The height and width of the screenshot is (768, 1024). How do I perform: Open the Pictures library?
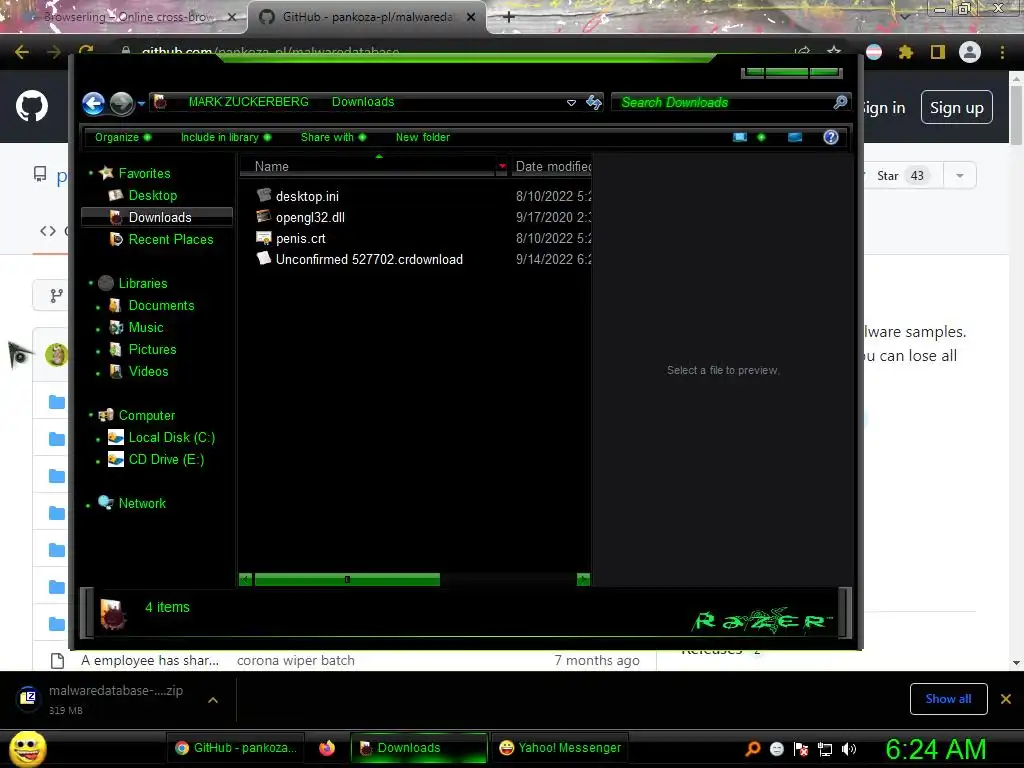tap(152, 349)
